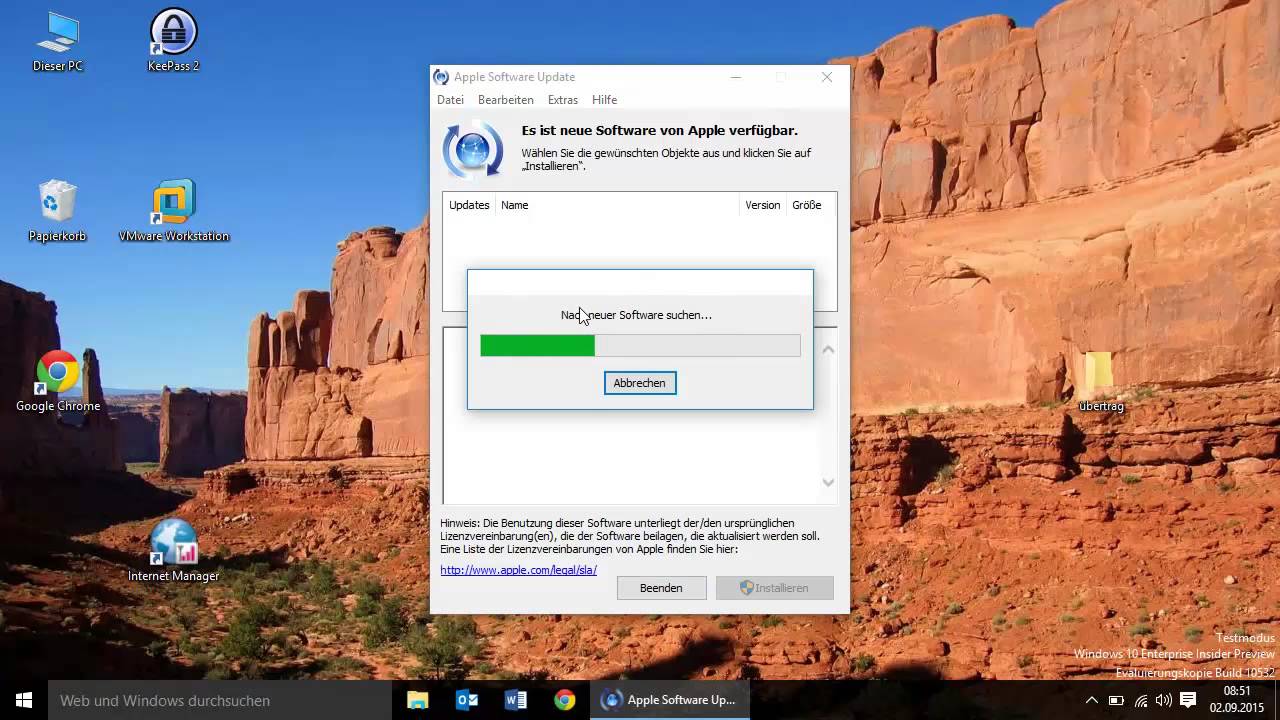Viewport: 1280px width, 720px height.
Task: Open Dieser PC desktop icon
Action: click(58, 42)
